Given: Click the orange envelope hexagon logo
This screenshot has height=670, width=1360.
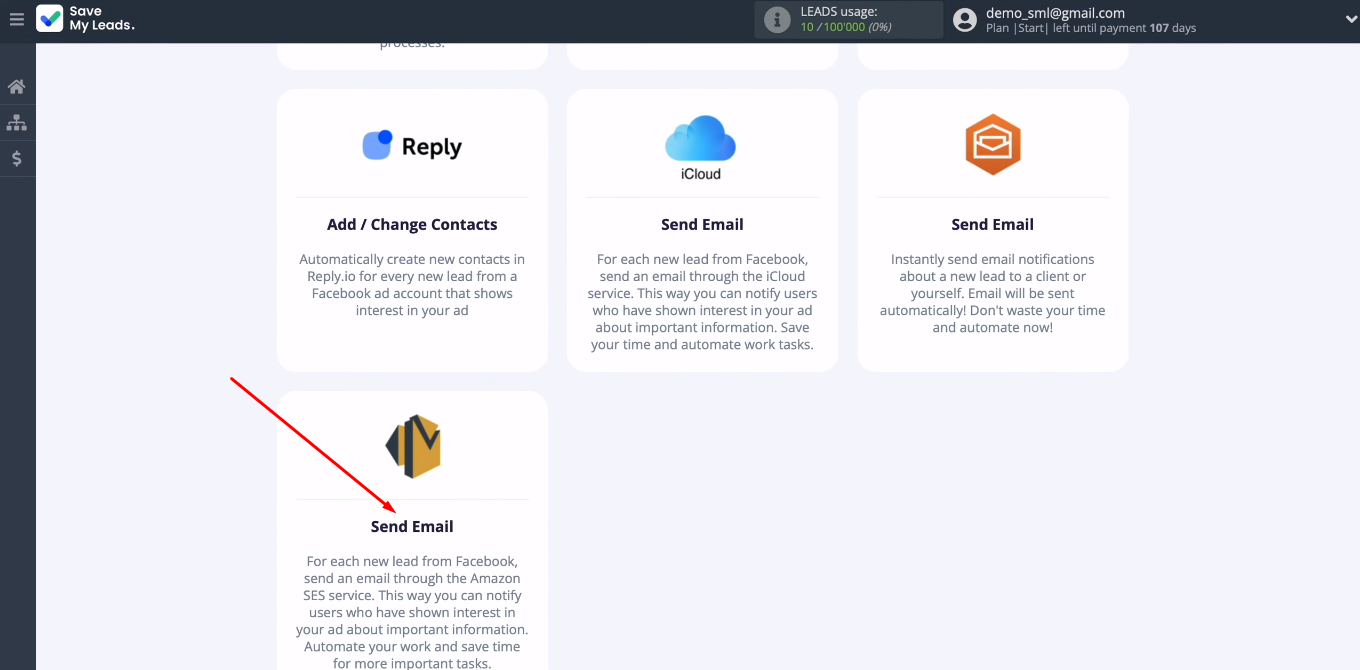Looking at the screenshot, I should 992,145.
